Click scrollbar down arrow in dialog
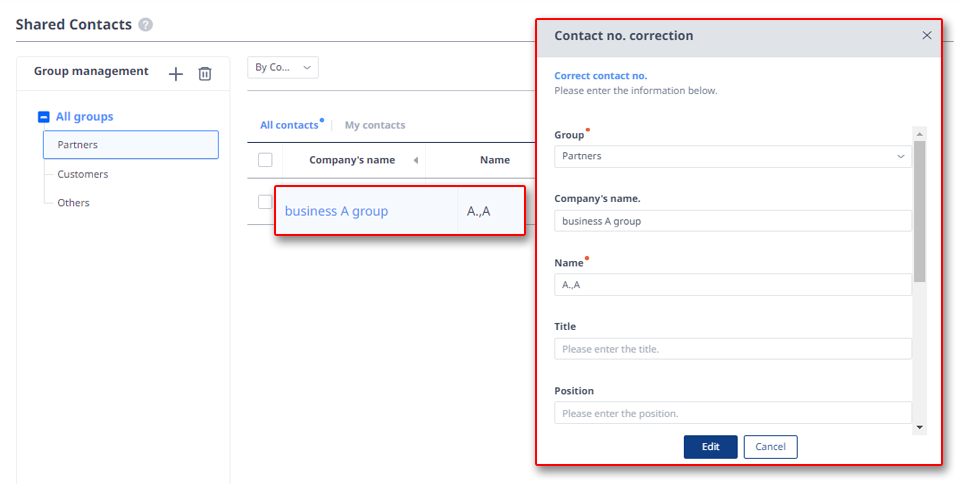Viewport: 960px width, 484px height. (x=919, y=427)
